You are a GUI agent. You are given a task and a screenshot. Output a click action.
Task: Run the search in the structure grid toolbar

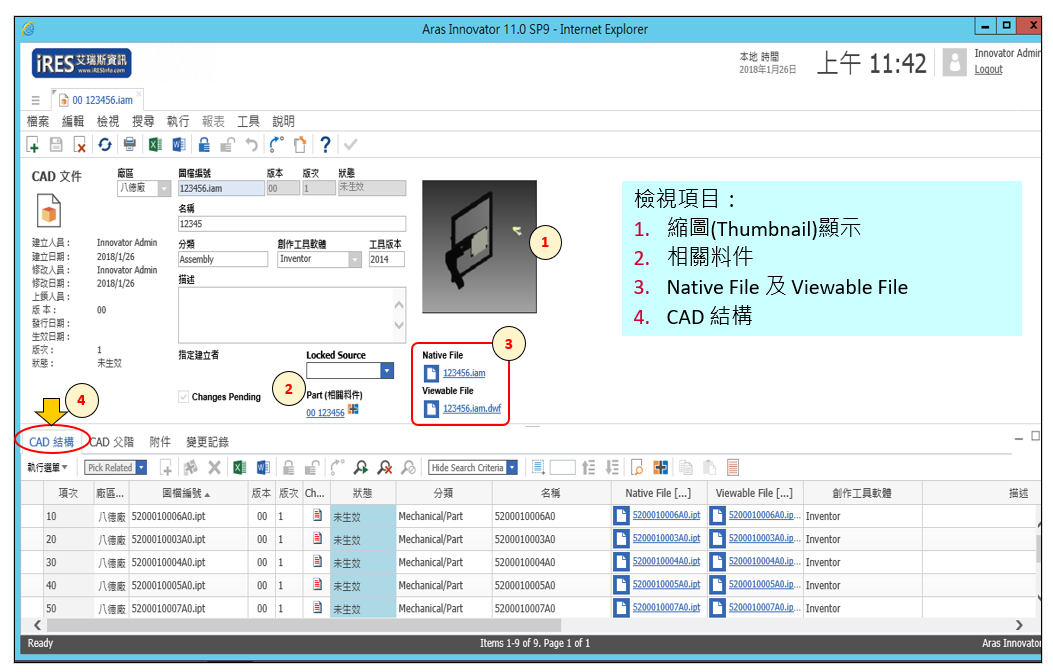tap(361, 467)
